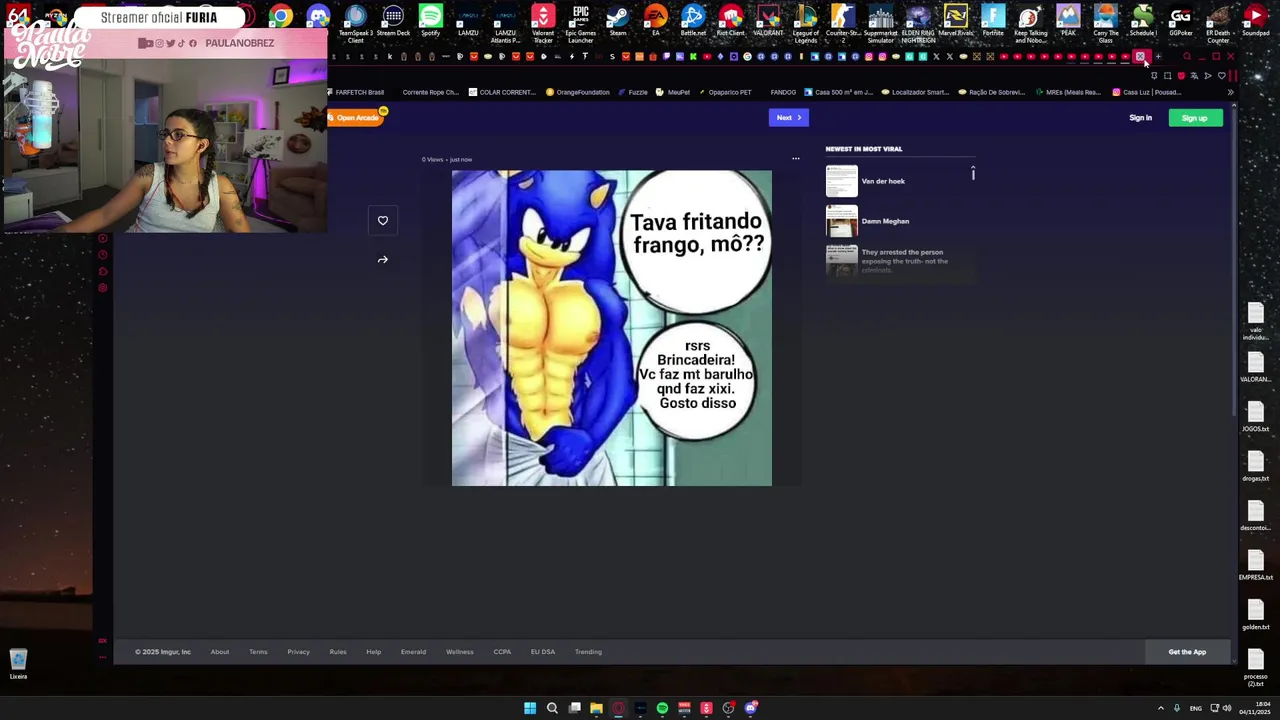Open a new browser tab with plus button
Screen dimensions: 1280x720
tap(1158, 57)
